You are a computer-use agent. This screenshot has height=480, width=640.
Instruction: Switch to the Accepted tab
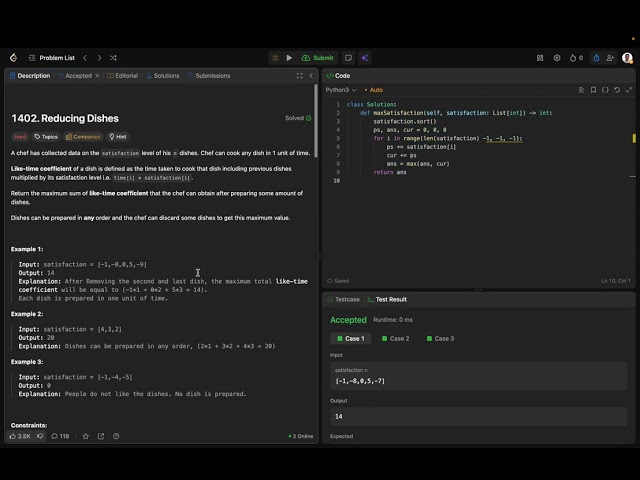tap(75, 76)
